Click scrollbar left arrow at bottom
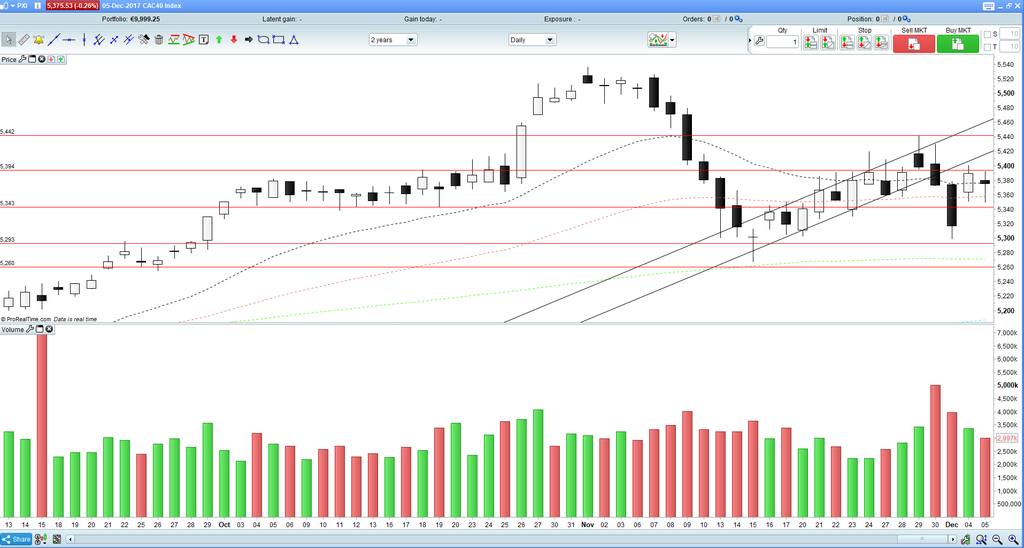1024x548 pixels. coord(71,540)
